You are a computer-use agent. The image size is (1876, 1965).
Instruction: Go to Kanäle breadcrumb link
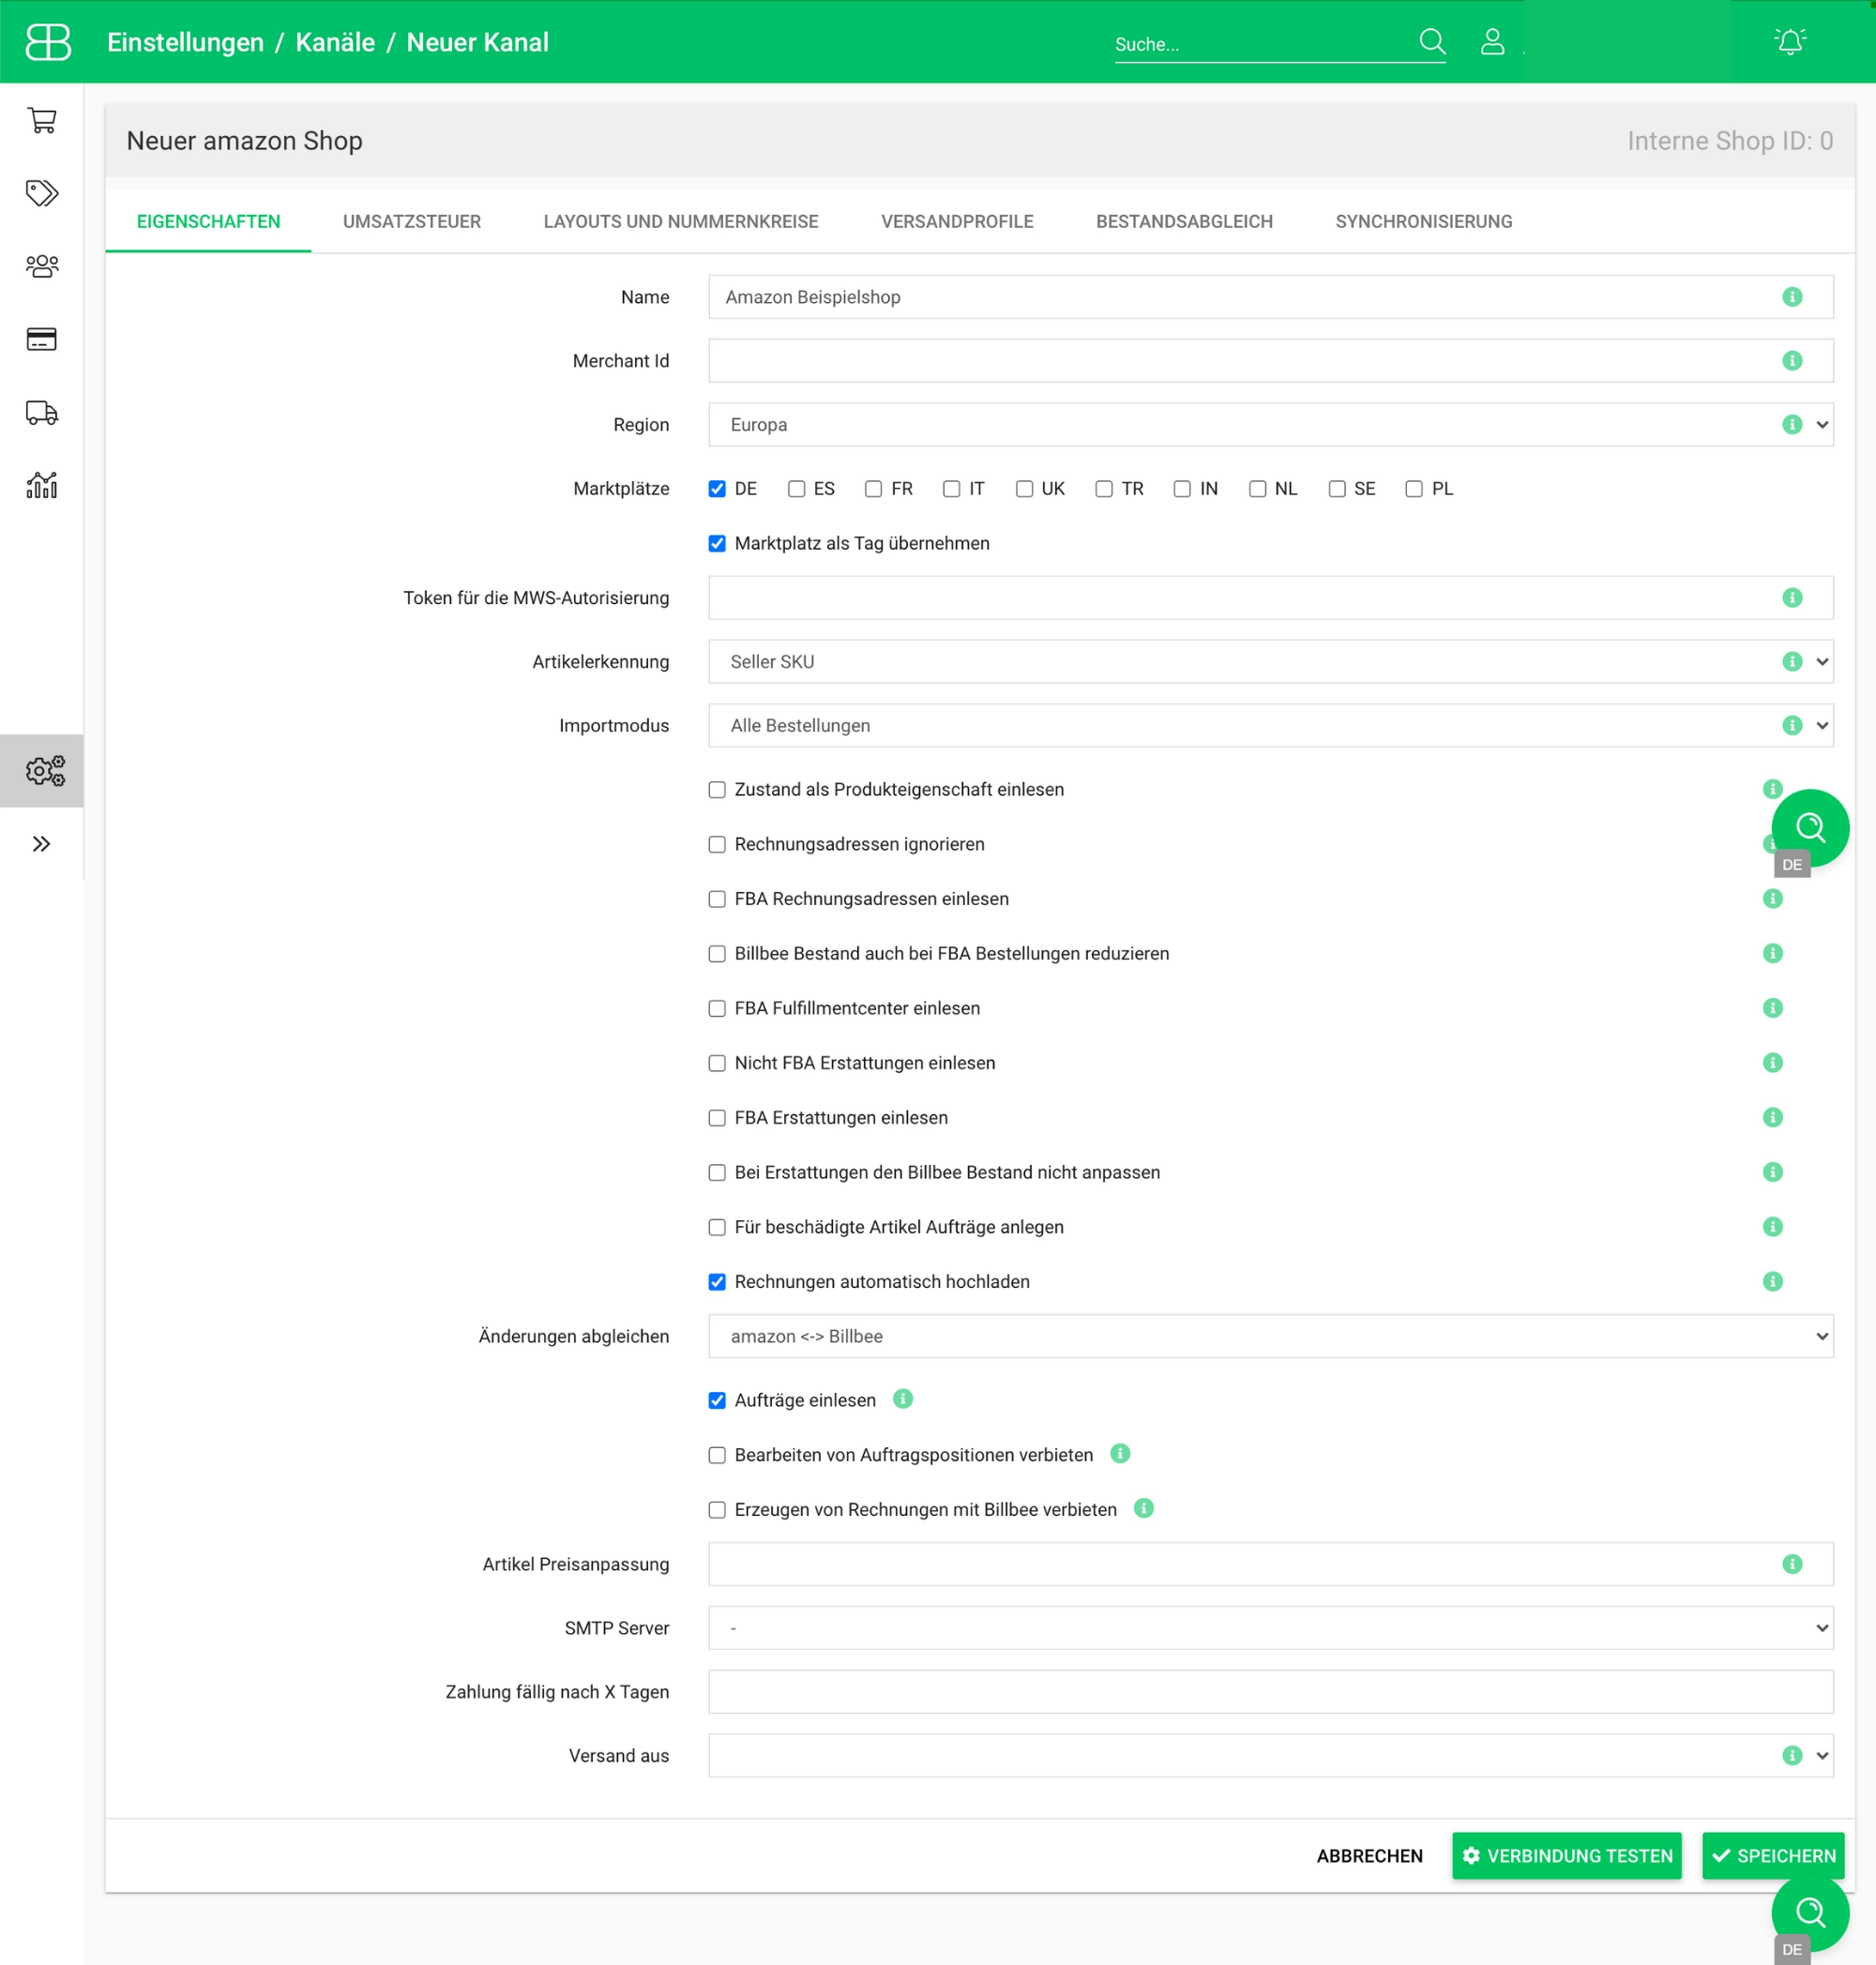(335, 42)
